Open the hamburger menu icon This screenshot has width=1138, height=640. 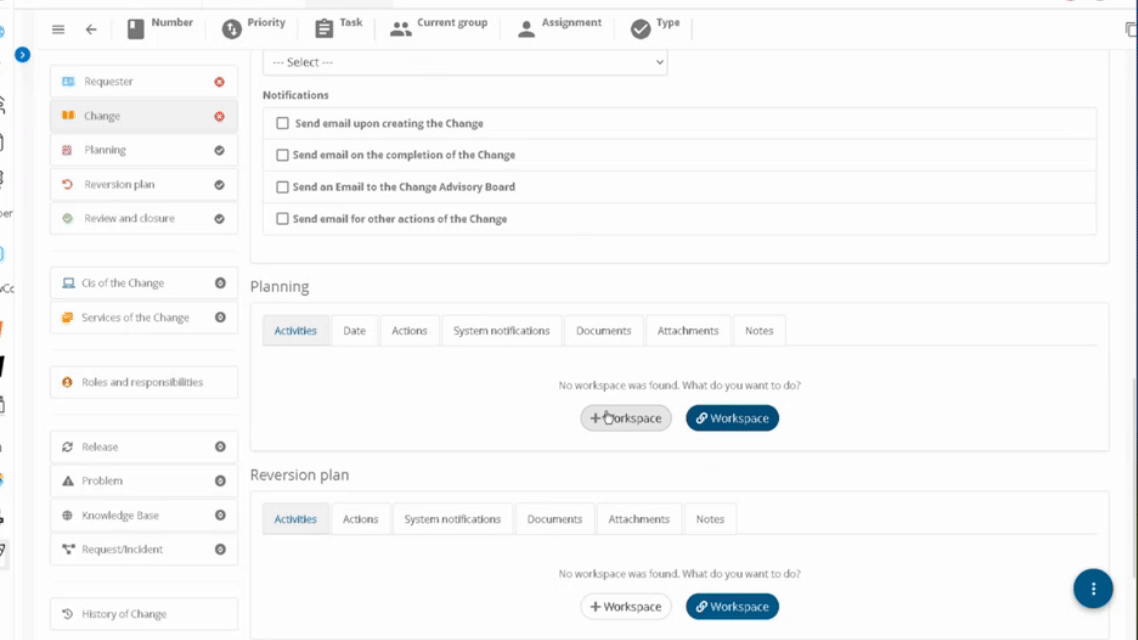[x=58, y=30]
